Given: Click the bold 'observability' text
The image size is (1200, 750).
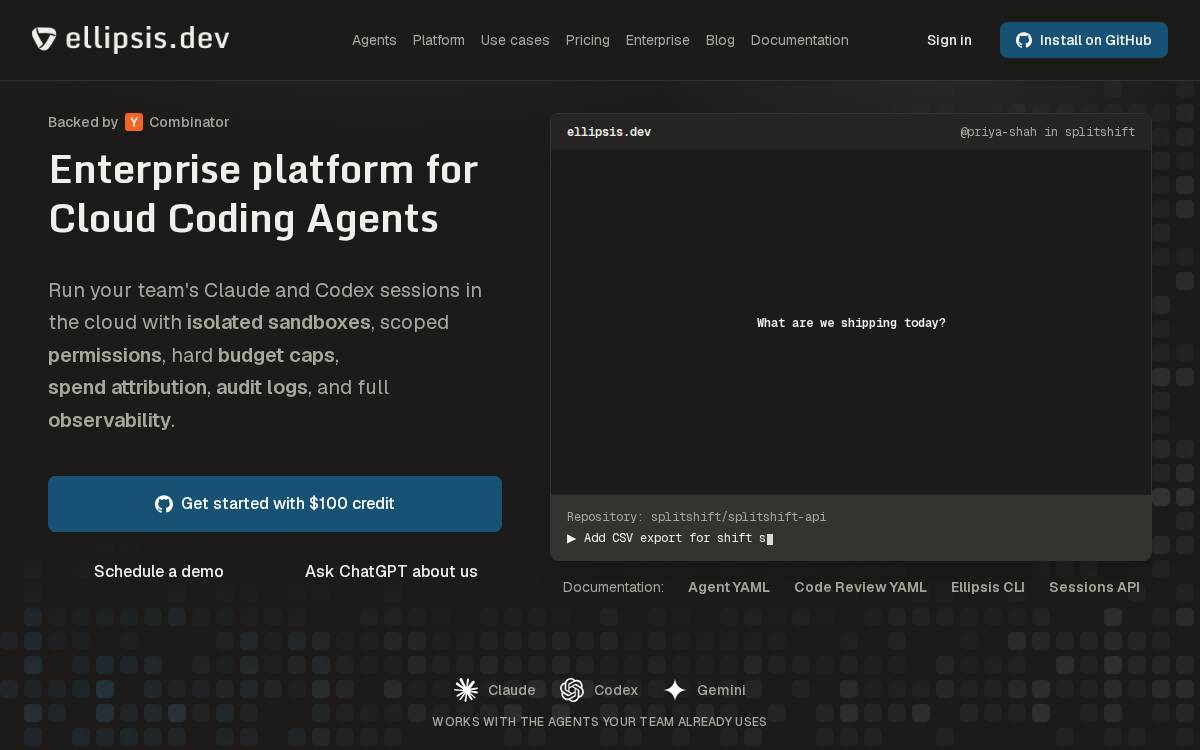Looking at the screenshot, I should click(109, 420).
